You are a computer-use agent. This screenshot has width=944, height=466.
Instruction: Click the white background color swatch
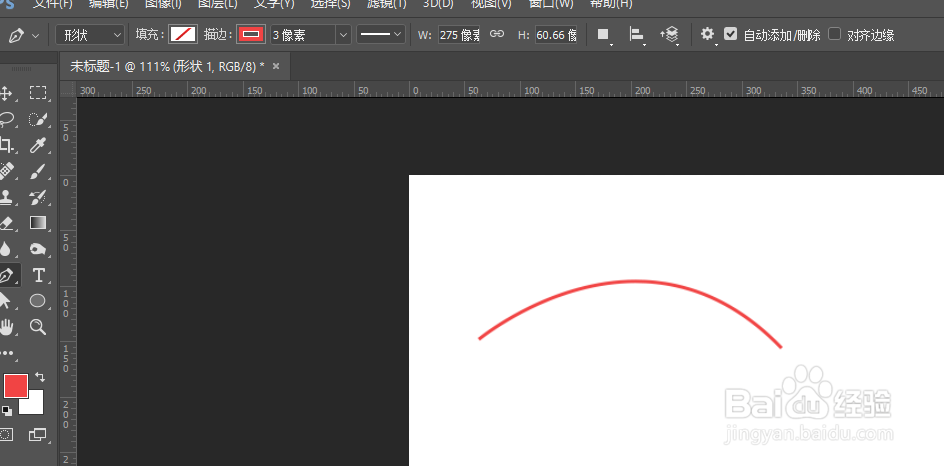35,405
